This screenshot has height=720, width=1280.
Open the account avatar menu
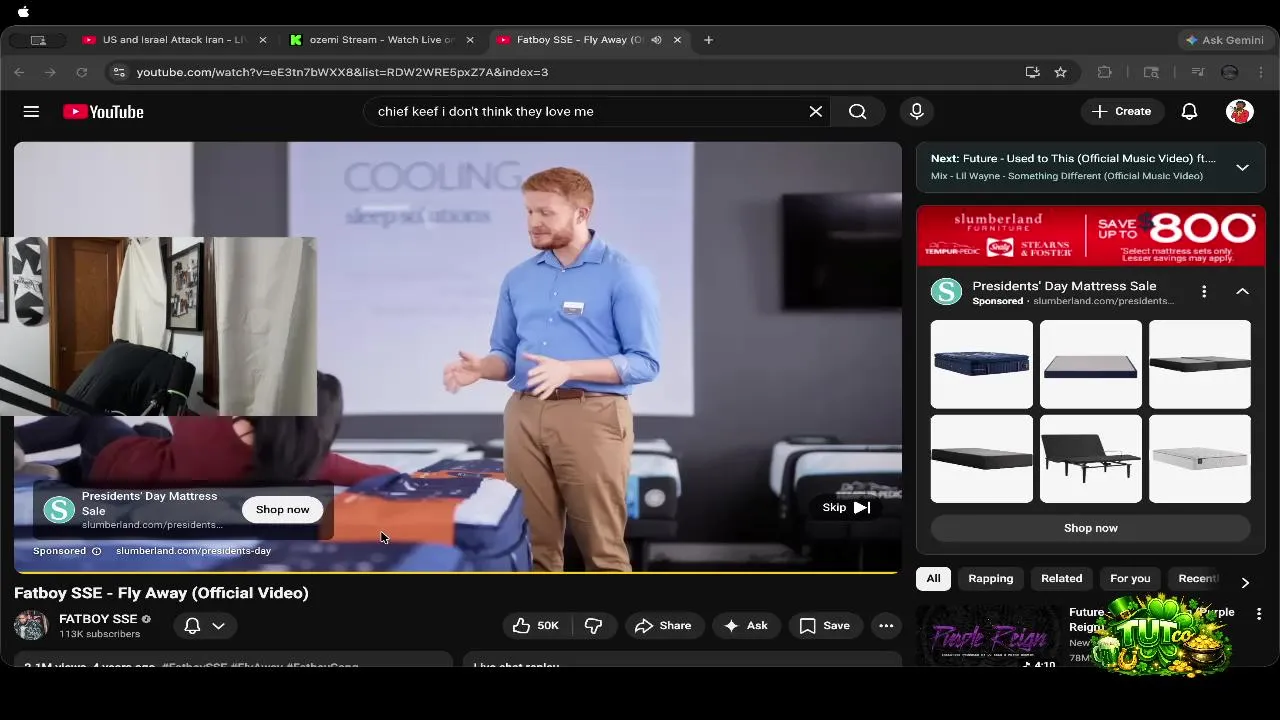[x=1240, y=112]
